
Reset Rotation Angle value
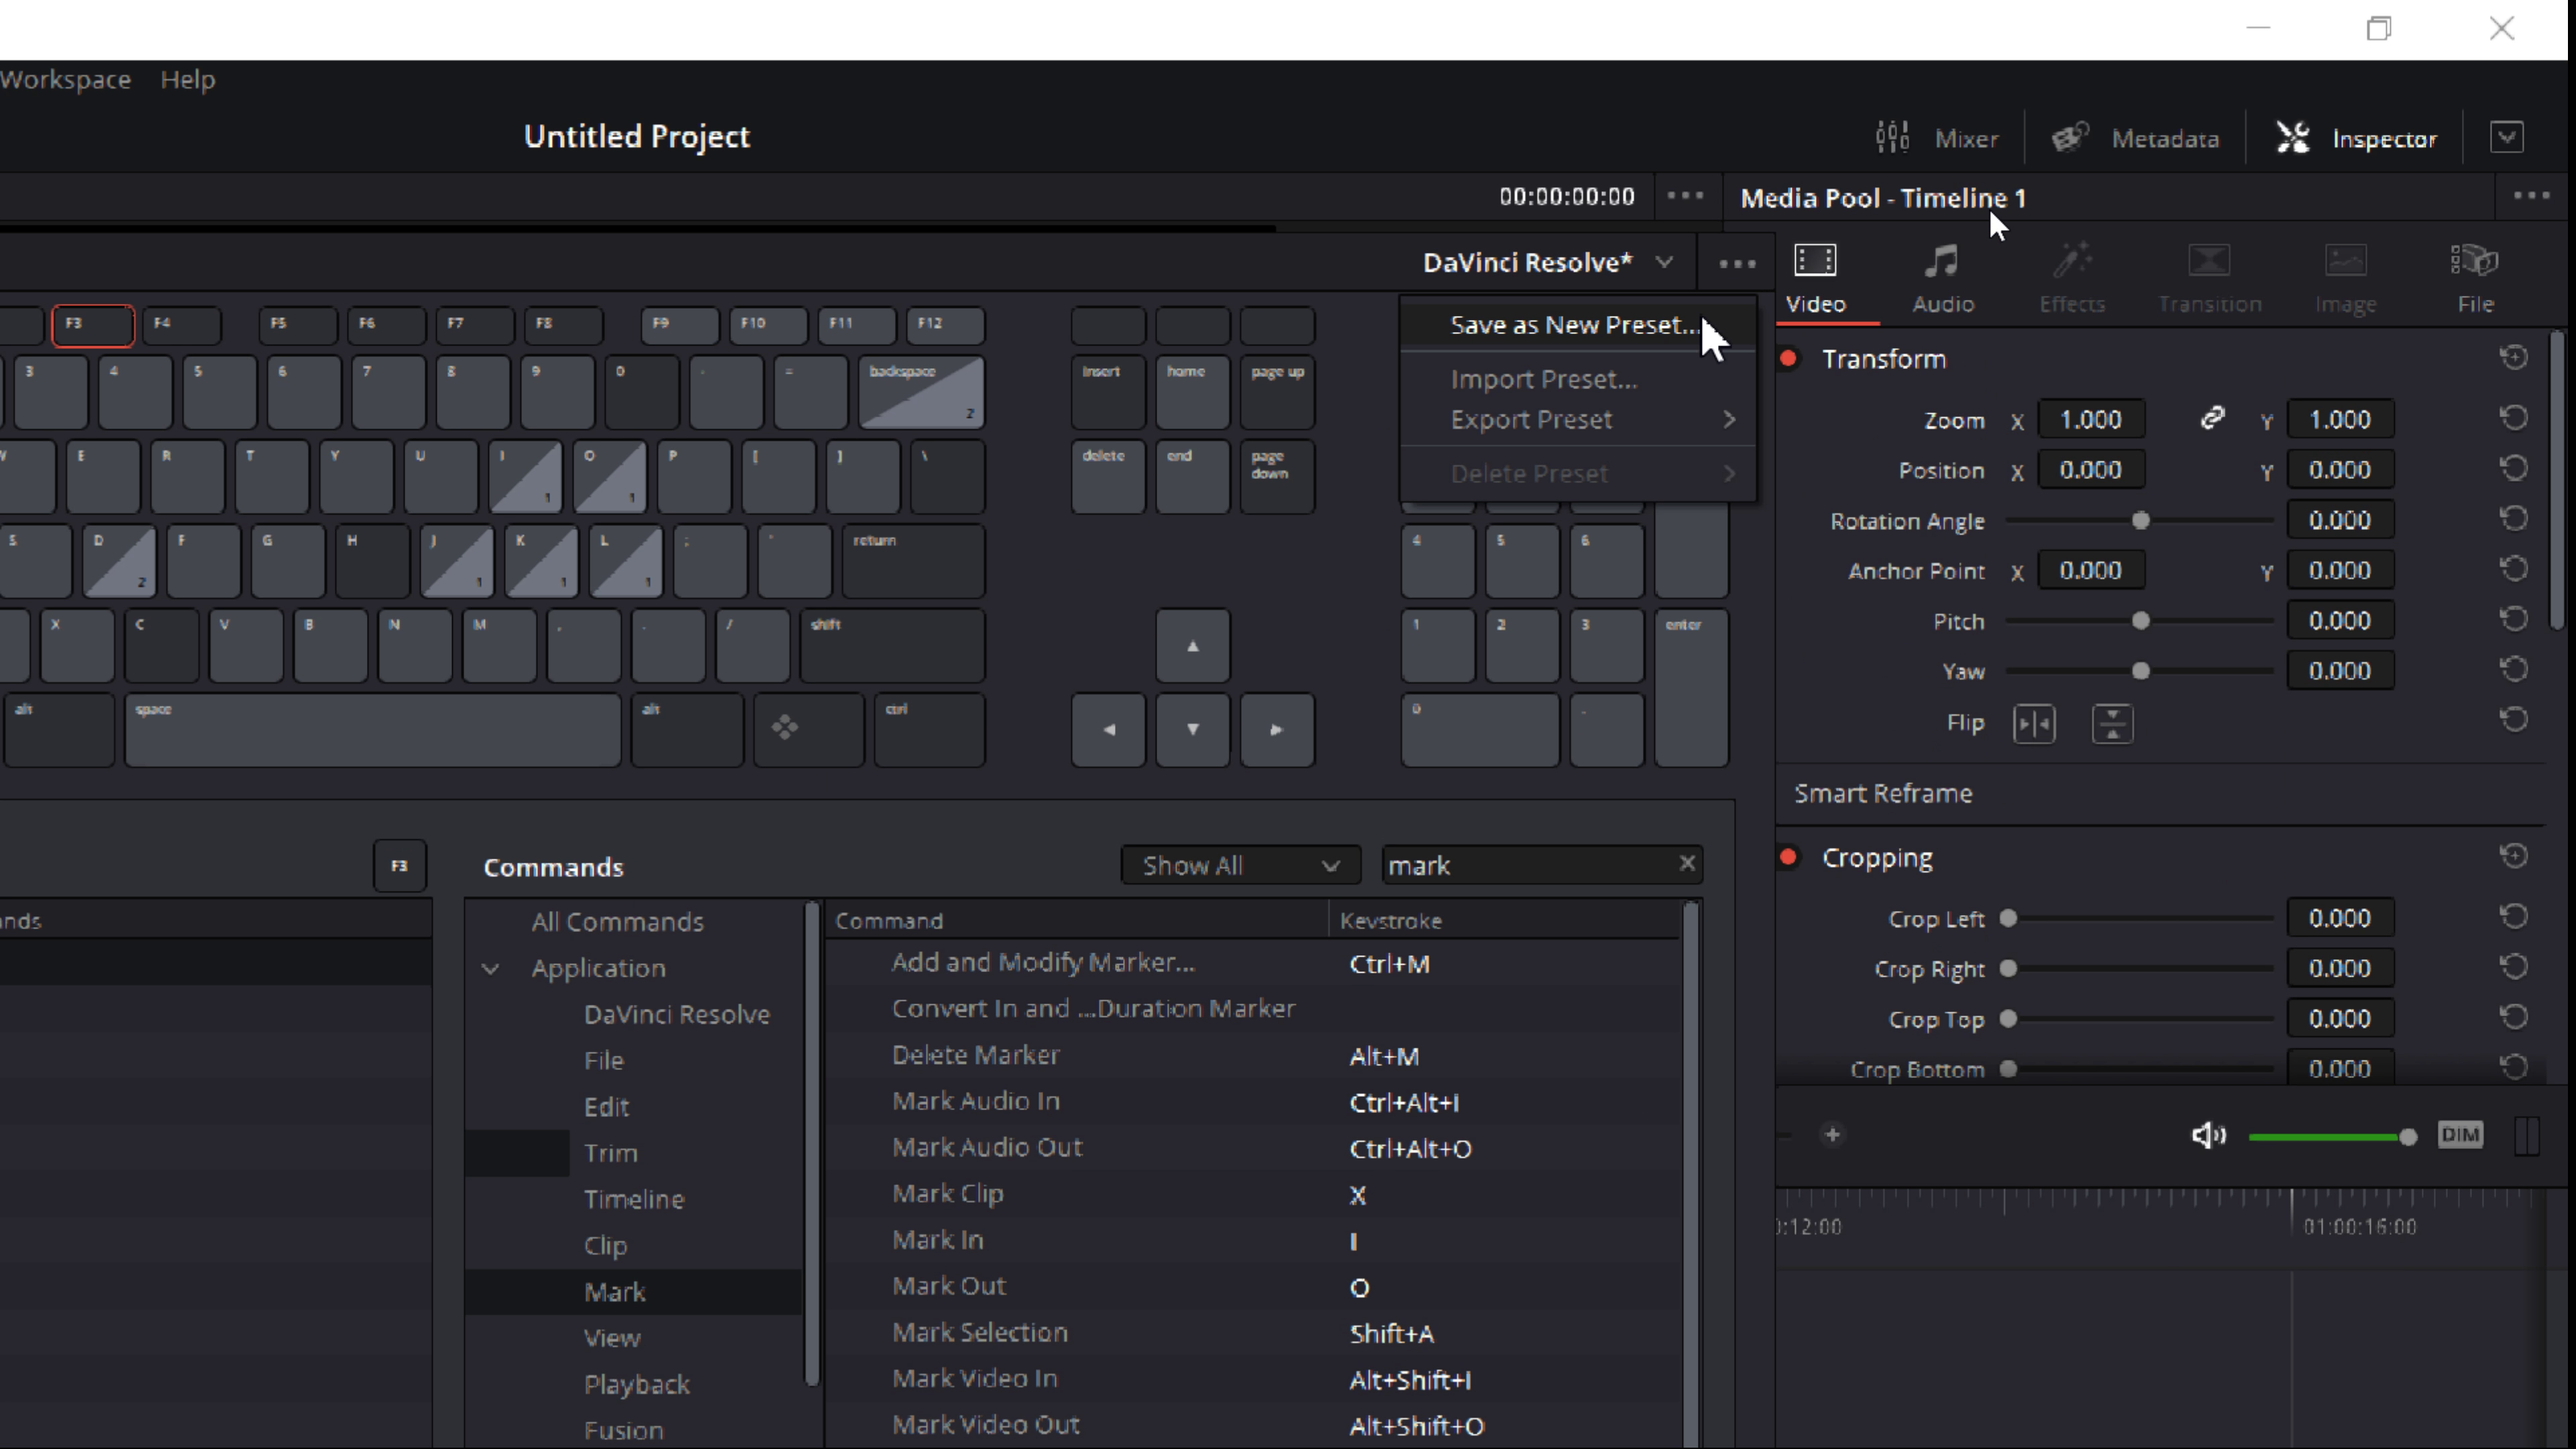pyautogui.click(x=2514, y=518)
